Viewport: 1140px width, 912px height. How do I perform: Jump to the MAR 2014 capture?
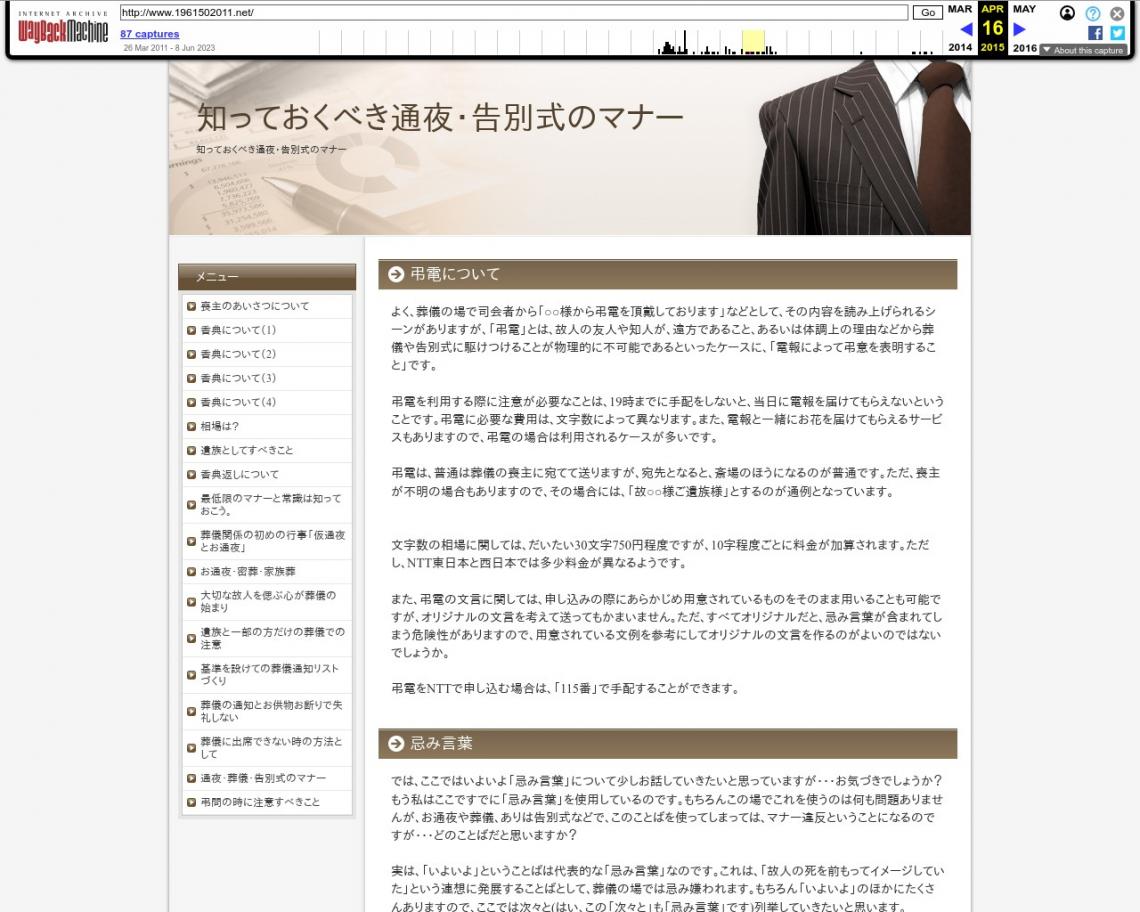960,28
